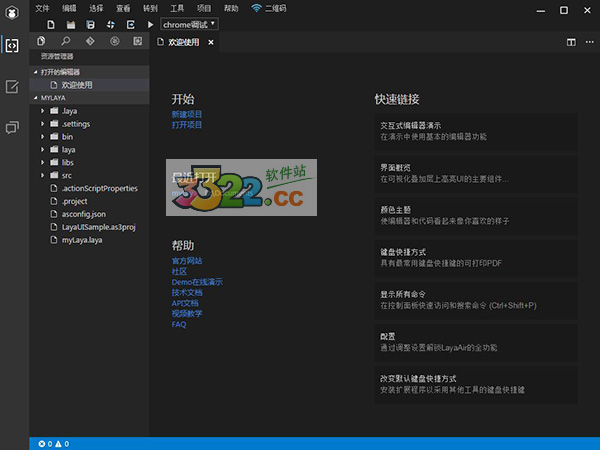The height and width of the screenshot is (450, 600).
Task: Click the errors and warnings status indicator
Action: (x=53, y=443)
